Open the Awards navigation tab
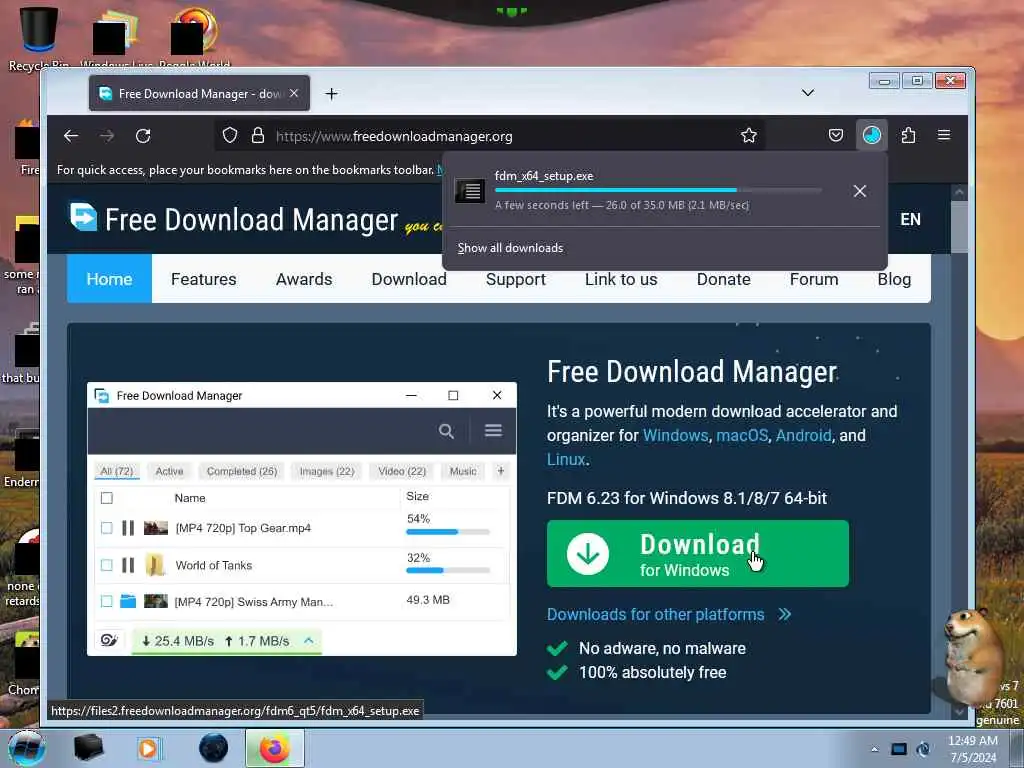The height and width of the screenshot is (768, 1024). click(304, 279)
